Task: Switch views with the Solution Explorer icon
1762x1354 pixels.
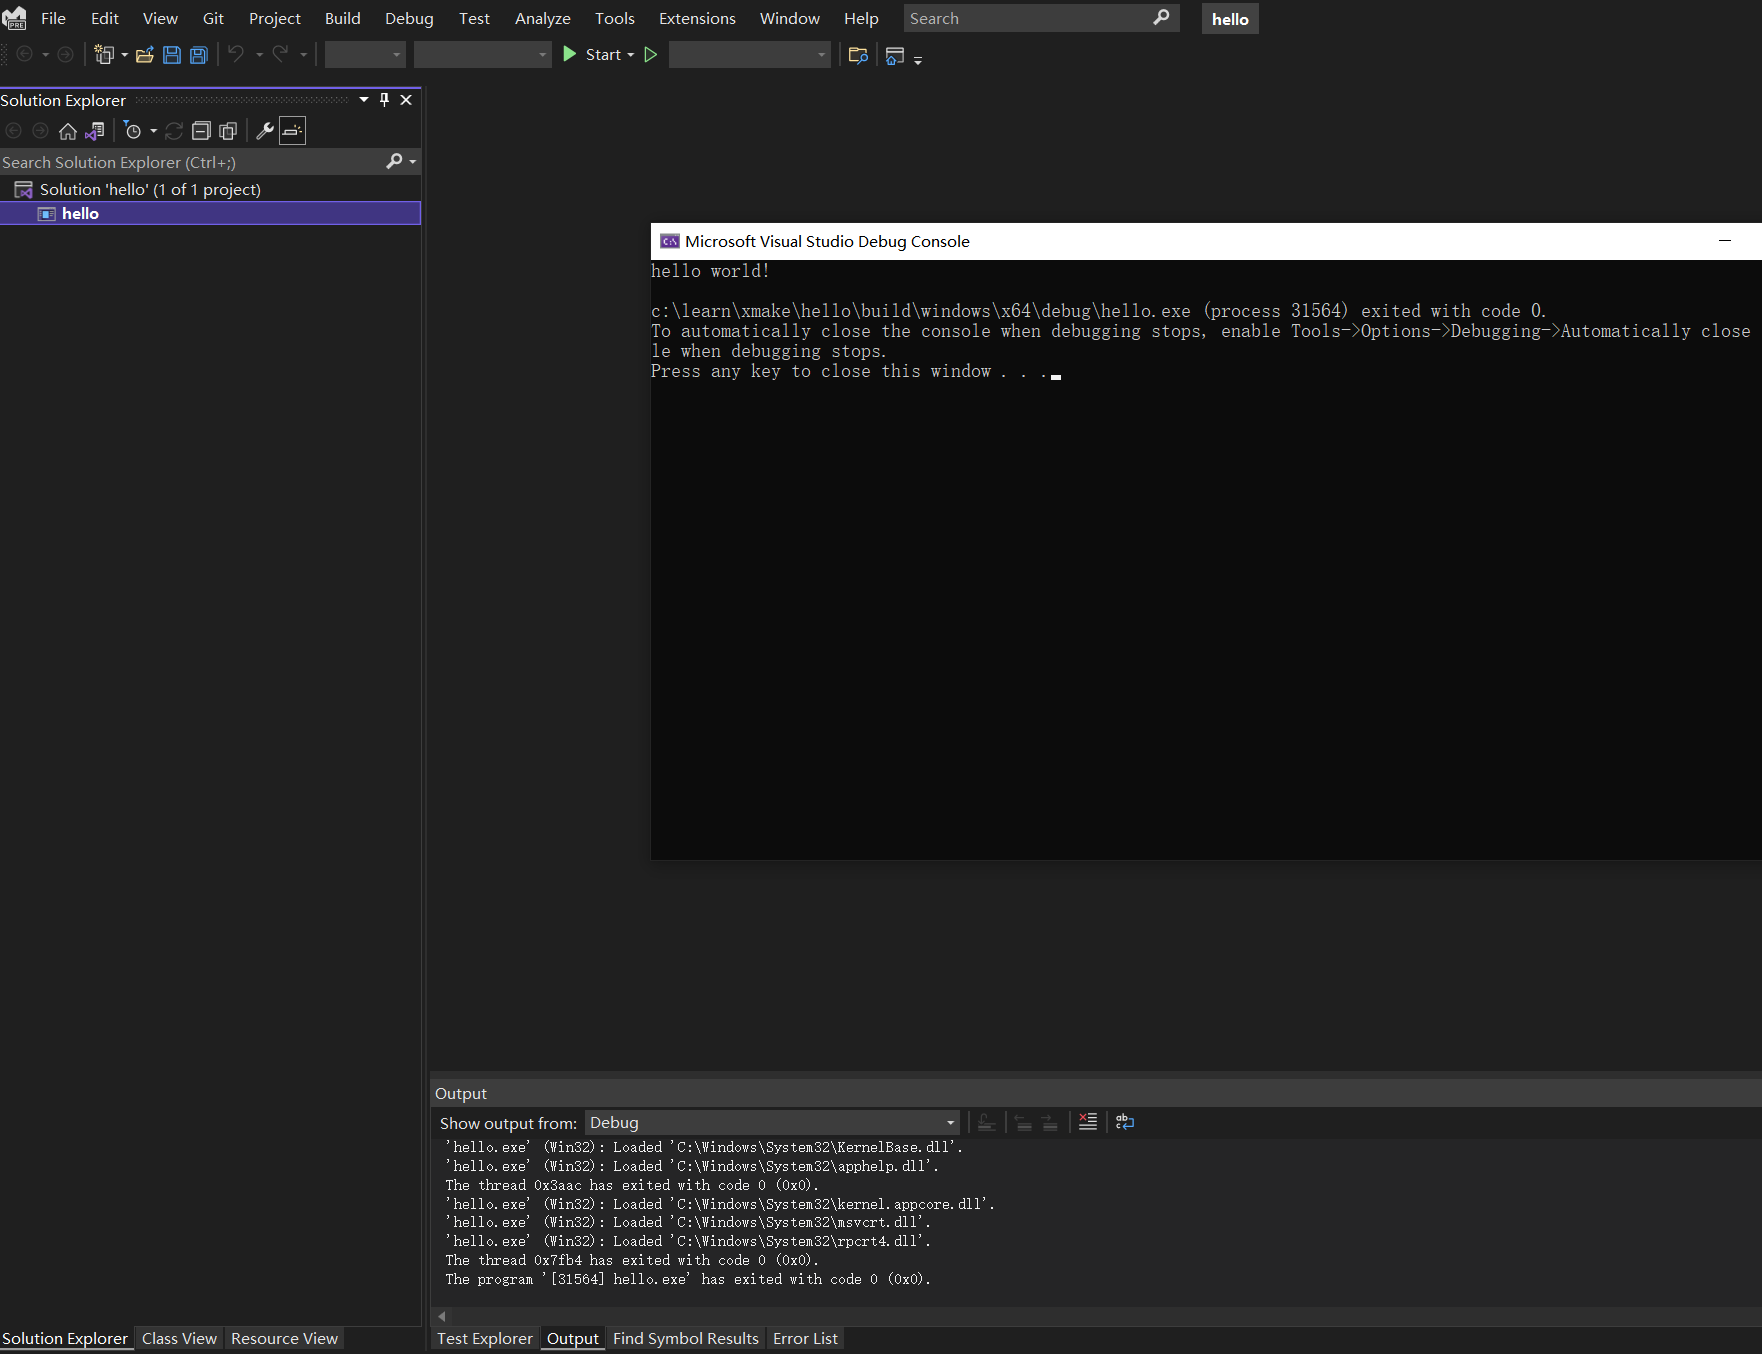Action: (95, 131)
